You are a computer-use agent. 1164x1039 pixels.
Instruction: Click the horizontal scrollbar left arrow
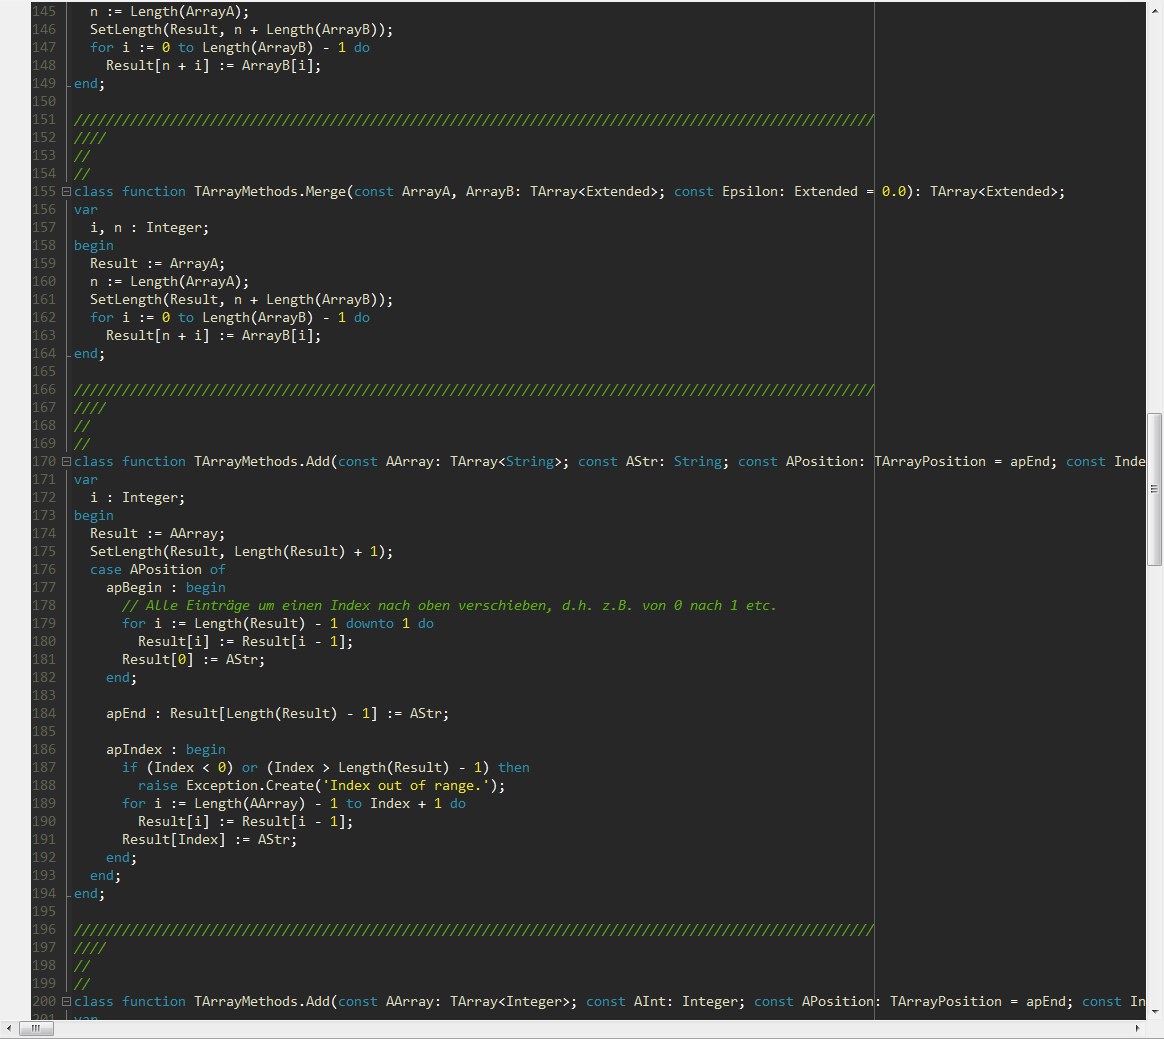10,1028
